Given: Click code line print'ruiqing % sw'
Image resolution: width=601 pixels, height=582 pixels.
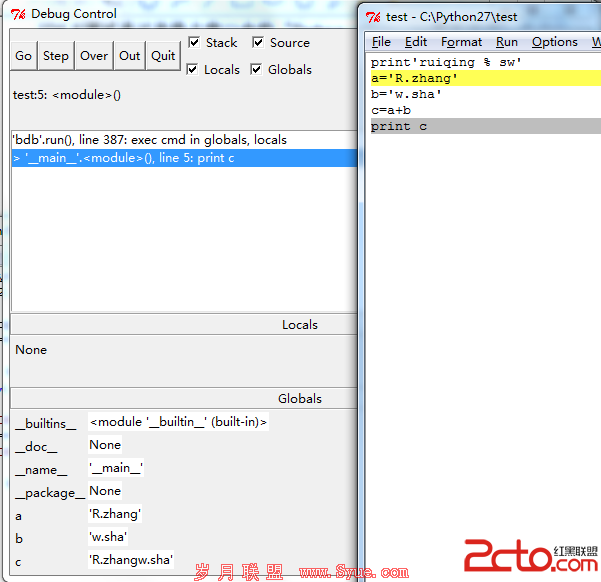Looking at the screenshot, I should click(x=446, y=62).
